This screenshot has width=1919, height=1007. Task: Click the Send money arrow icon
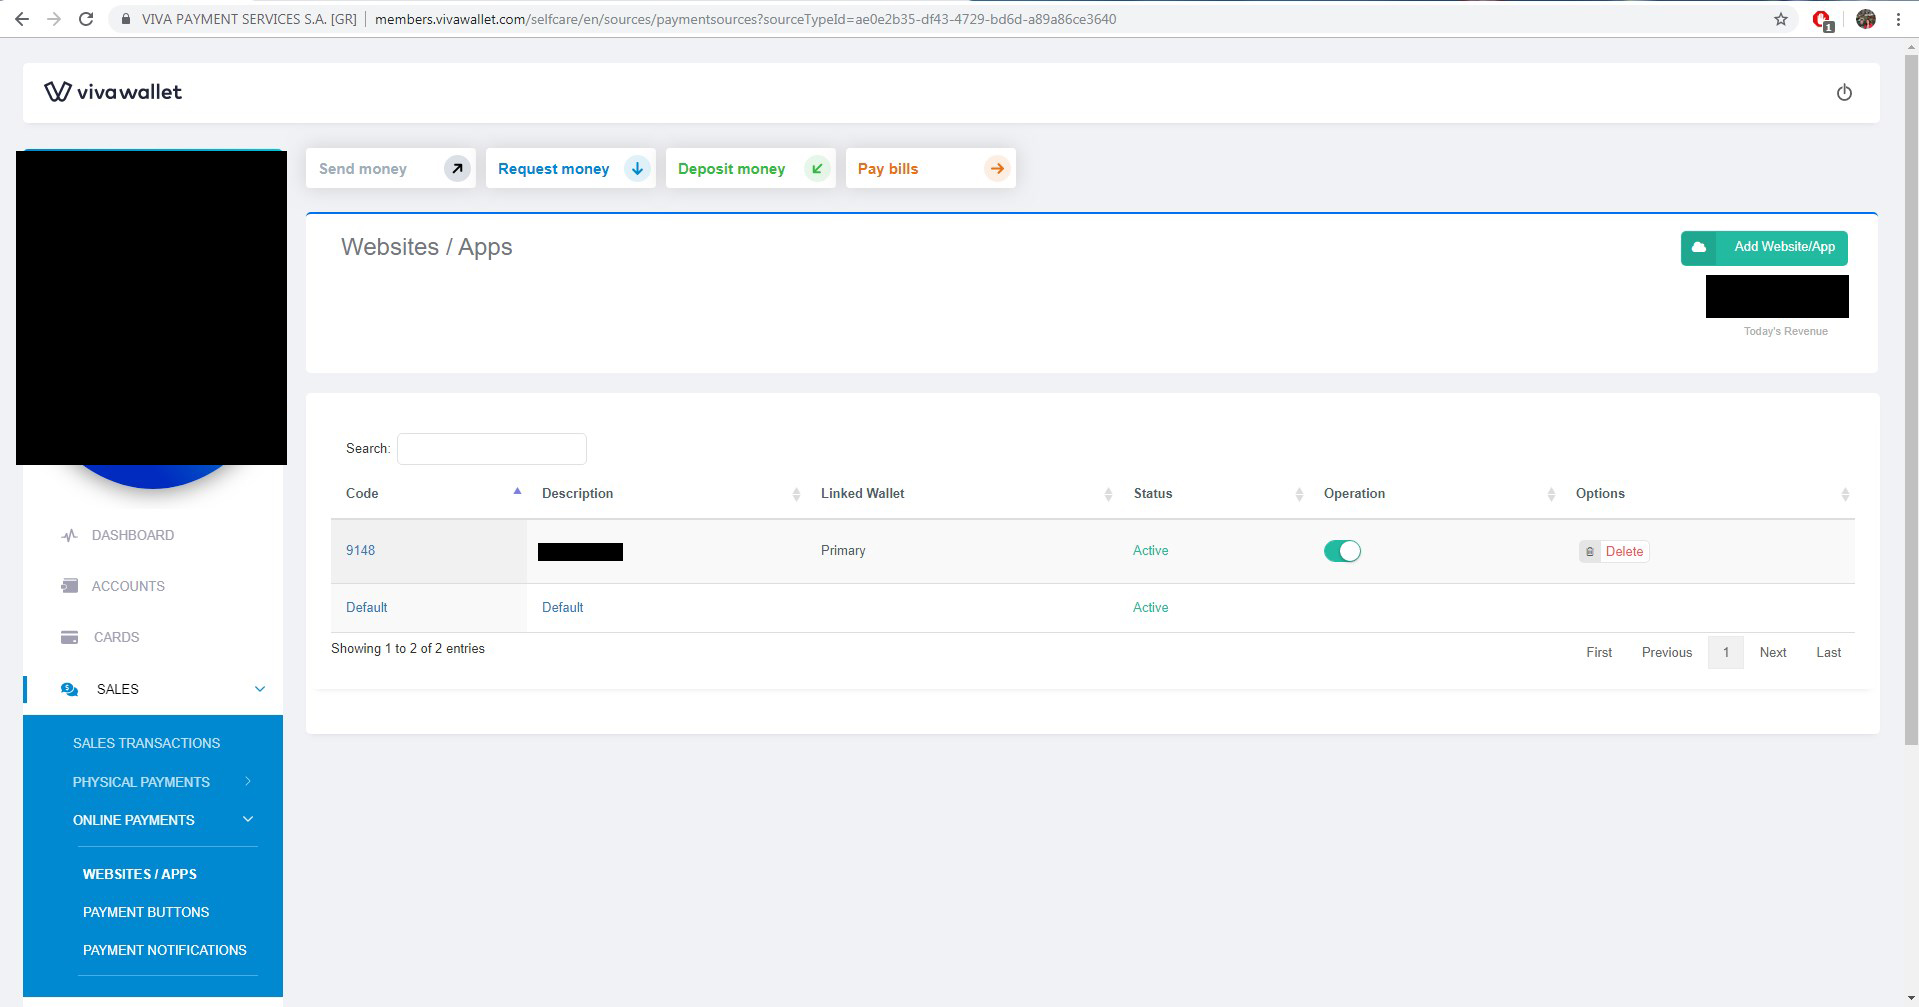tap(457, 168)
